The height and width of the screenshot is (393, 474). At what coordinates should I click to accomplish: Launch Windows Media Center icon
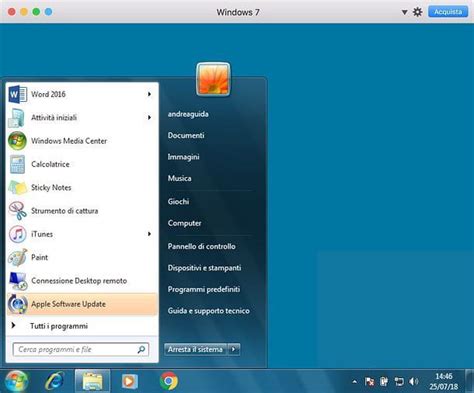[x=17, y=141]
